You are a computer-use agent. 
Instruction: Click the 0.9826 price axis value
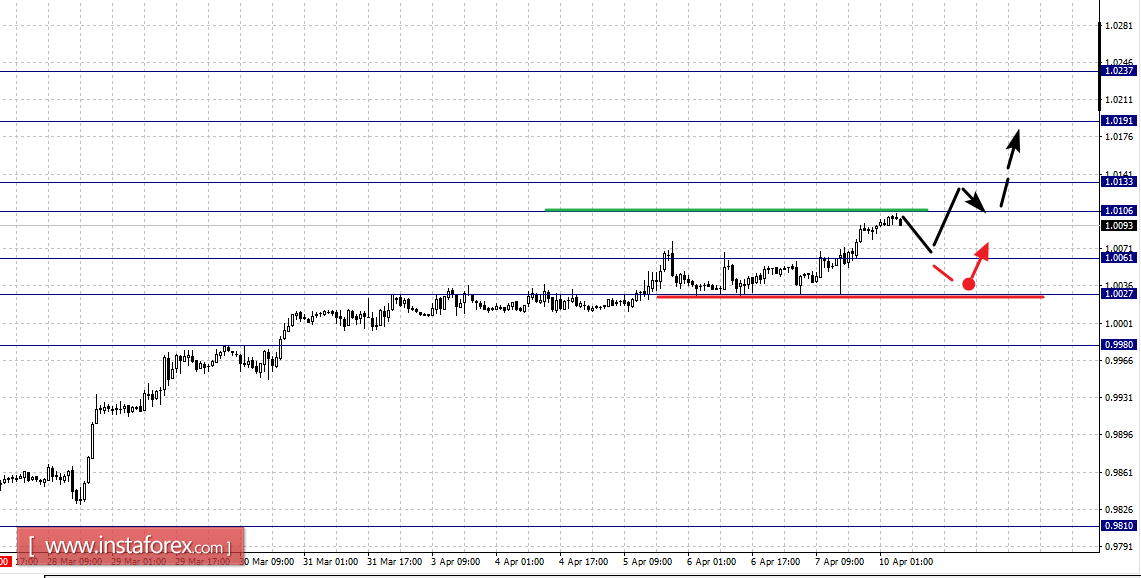(x=1118, y=510)
